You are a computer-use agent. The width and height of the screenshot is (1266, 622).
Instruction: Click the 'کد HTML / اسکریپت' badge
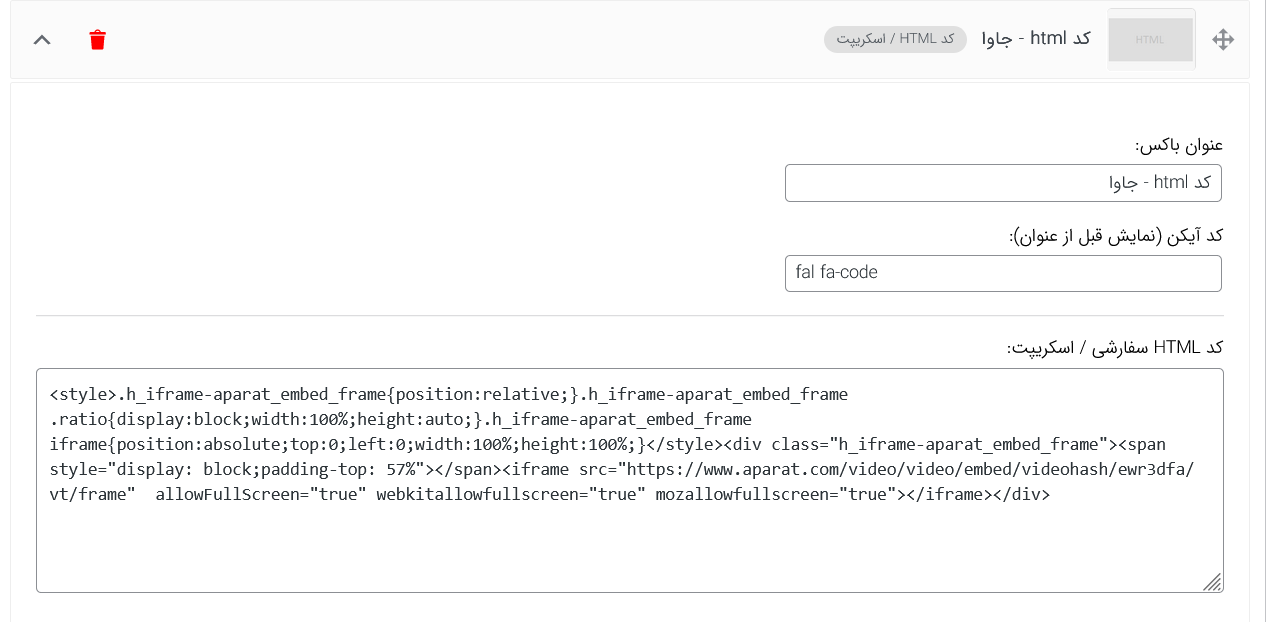(x=895, y=39)
